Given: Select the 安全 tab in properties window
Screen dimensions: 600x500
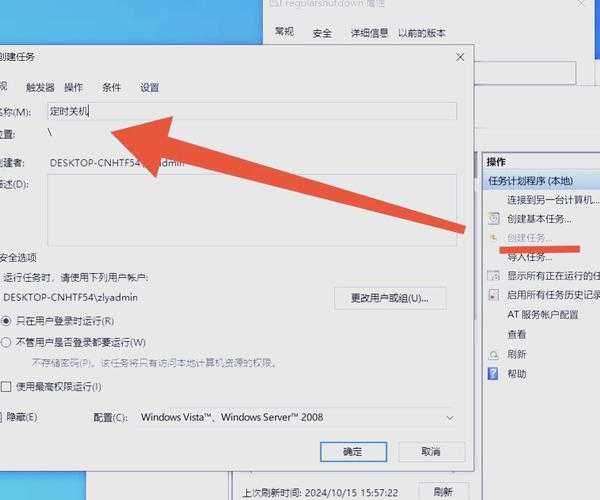Looking at the screenshot, I should [322, 33].
